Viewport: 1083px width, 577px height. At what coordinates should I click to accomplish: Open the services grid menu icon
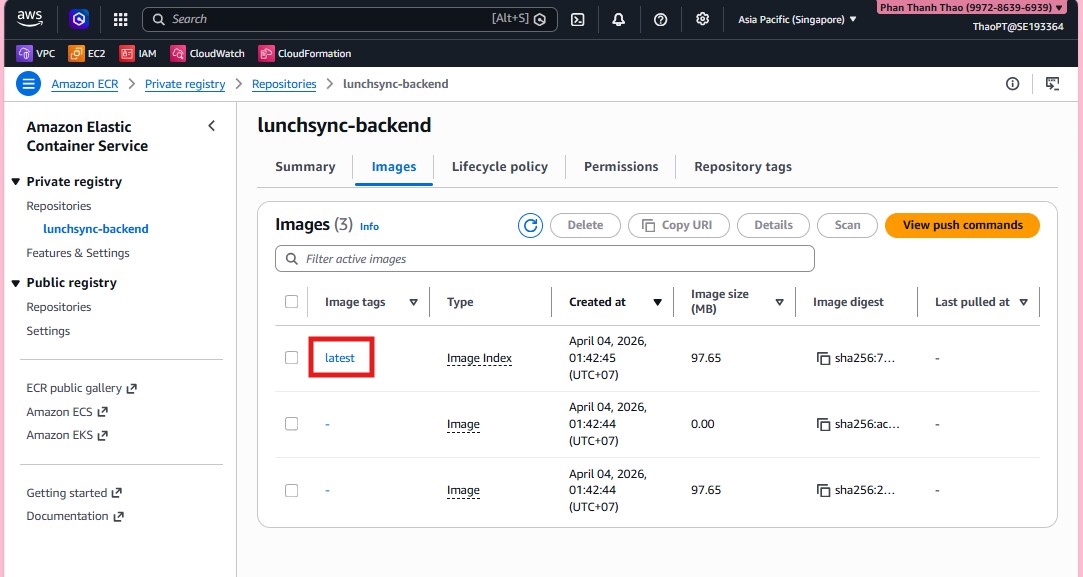tap(120, 19)
